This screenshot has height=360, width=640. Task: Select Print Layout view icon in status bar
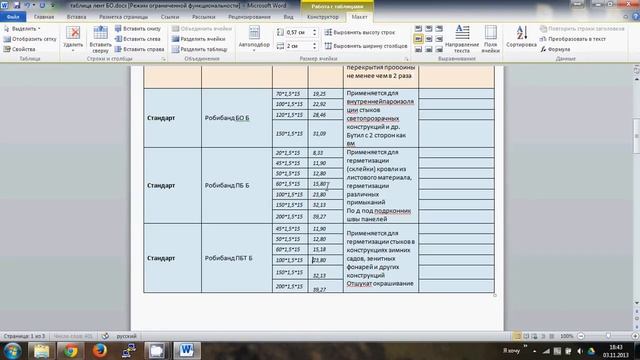click(517, 336)
